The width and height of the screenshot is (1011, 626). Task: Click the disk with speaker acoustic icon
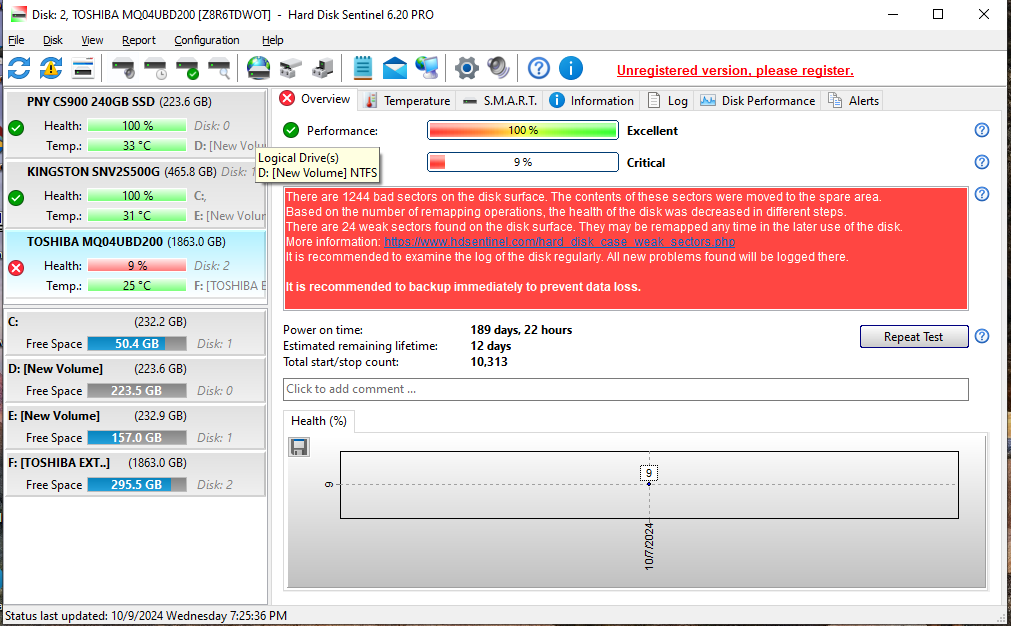pyautogui.click(x=123, y=68)
